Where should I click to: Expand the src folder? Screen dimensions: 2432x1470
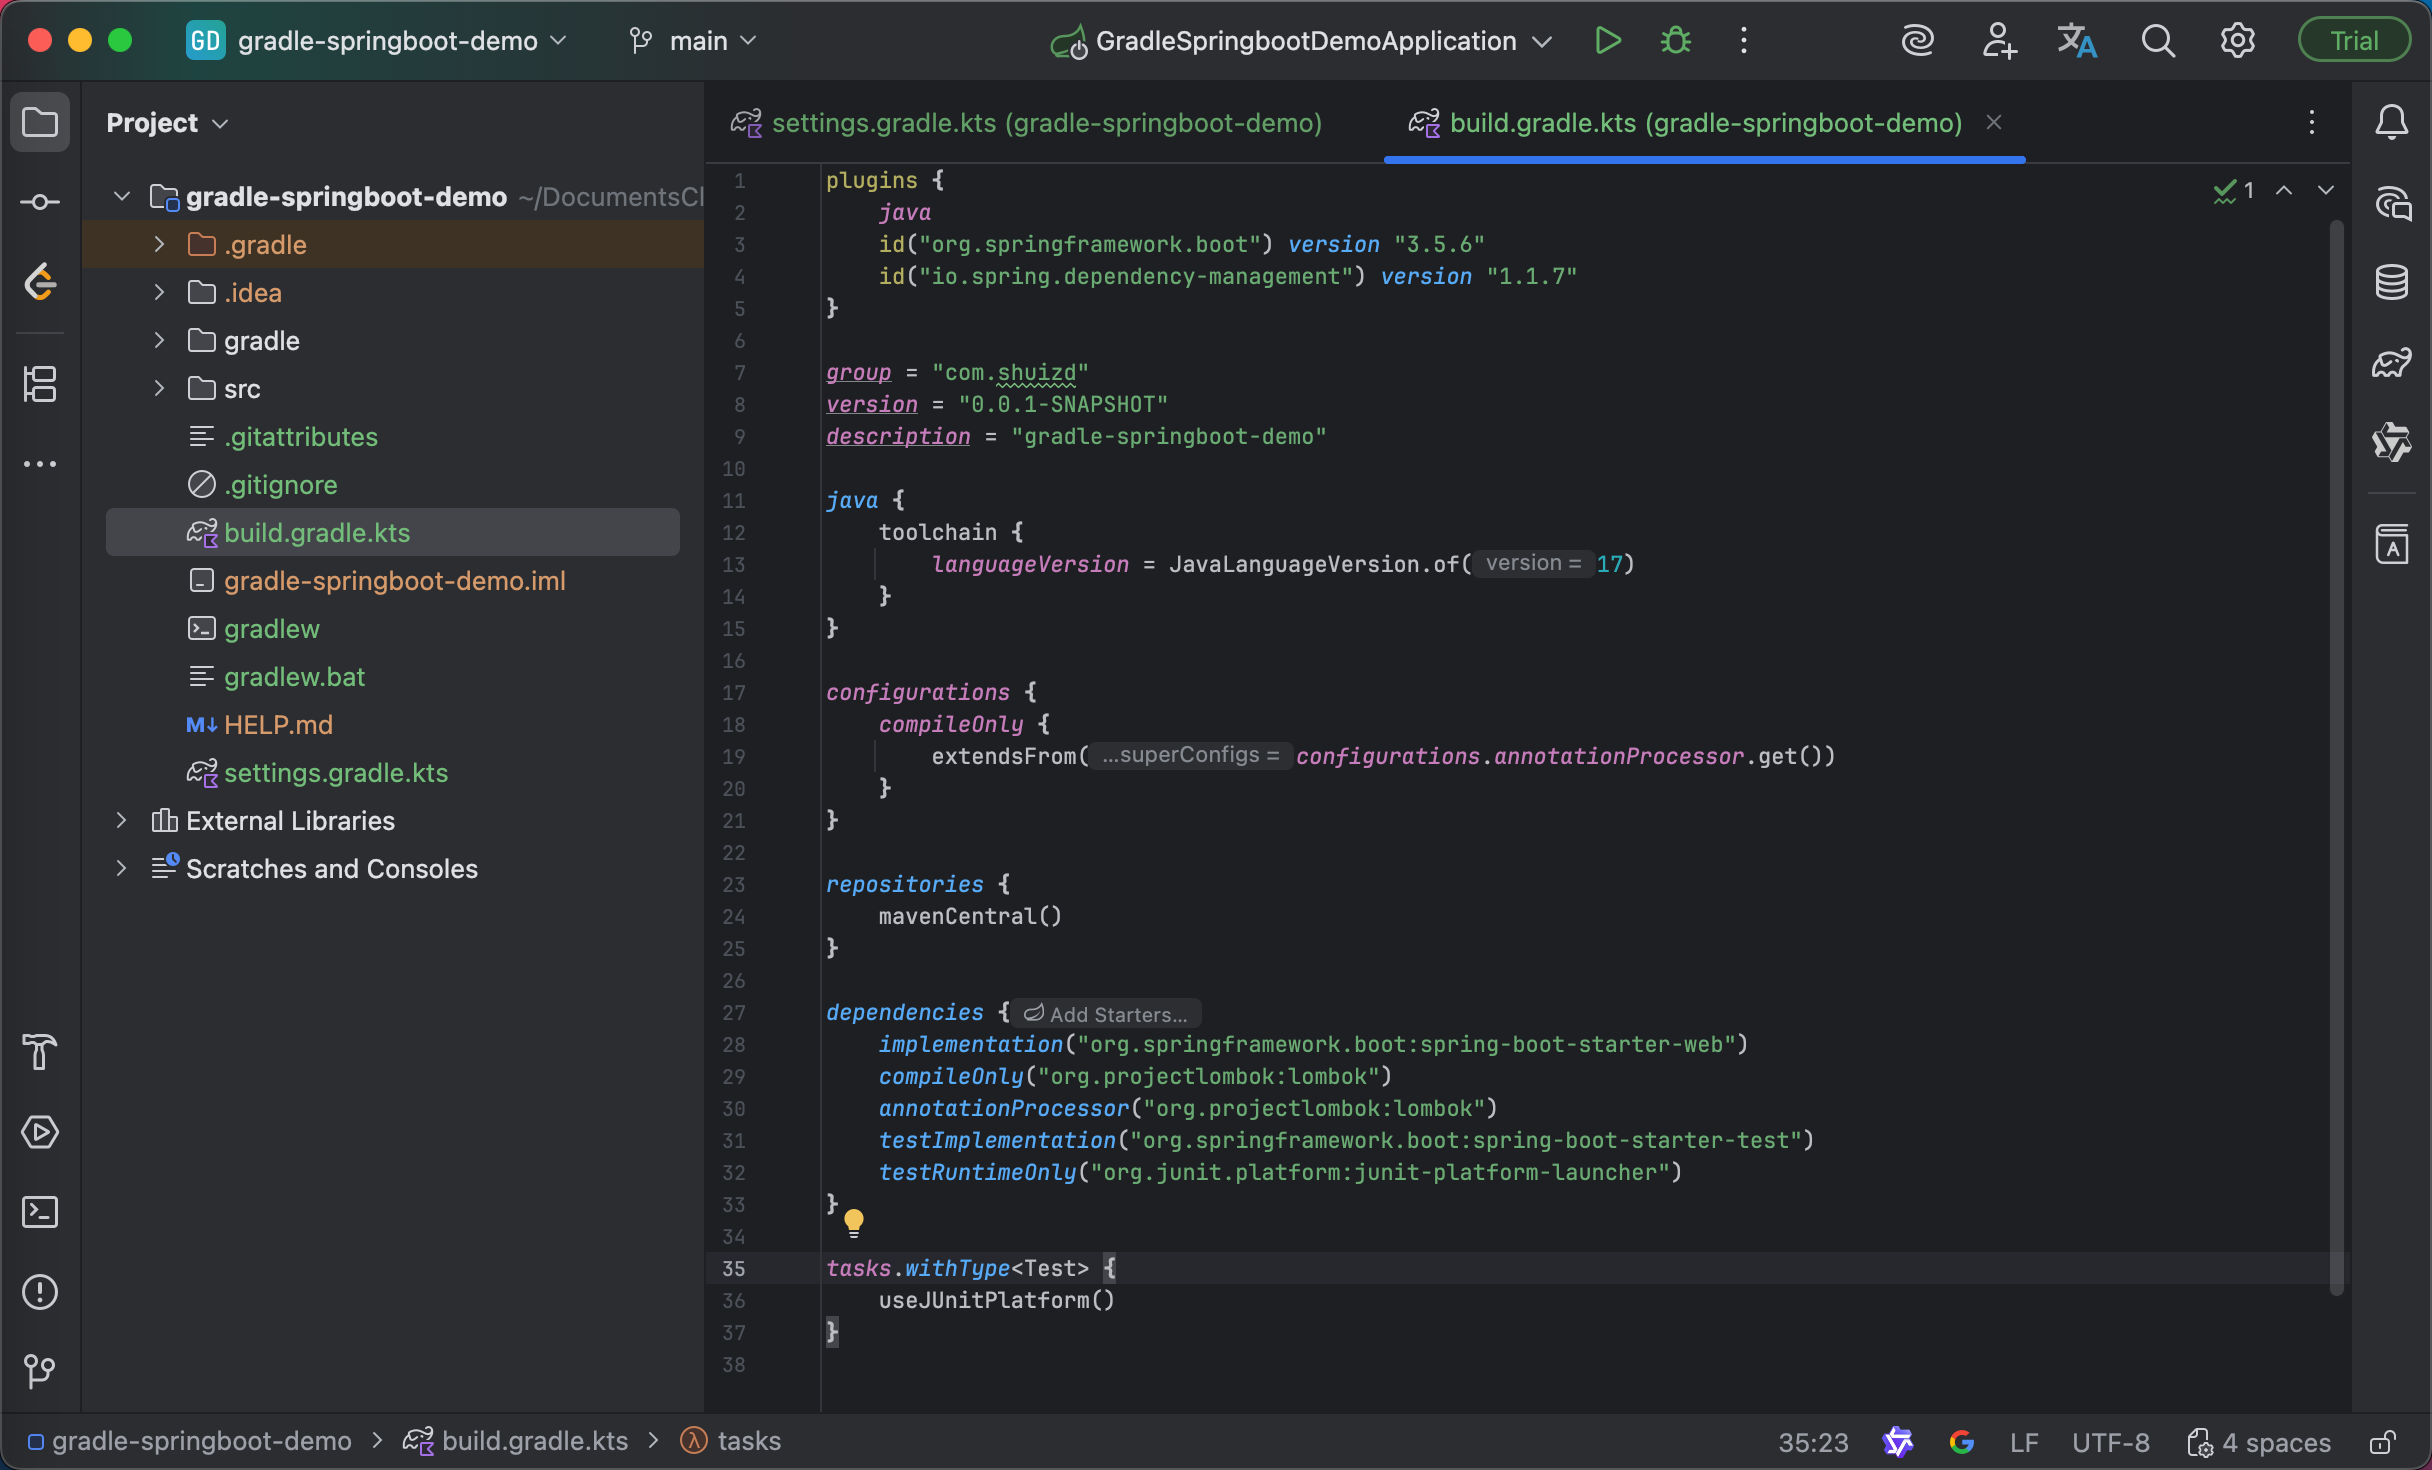[x=159, y=389]
